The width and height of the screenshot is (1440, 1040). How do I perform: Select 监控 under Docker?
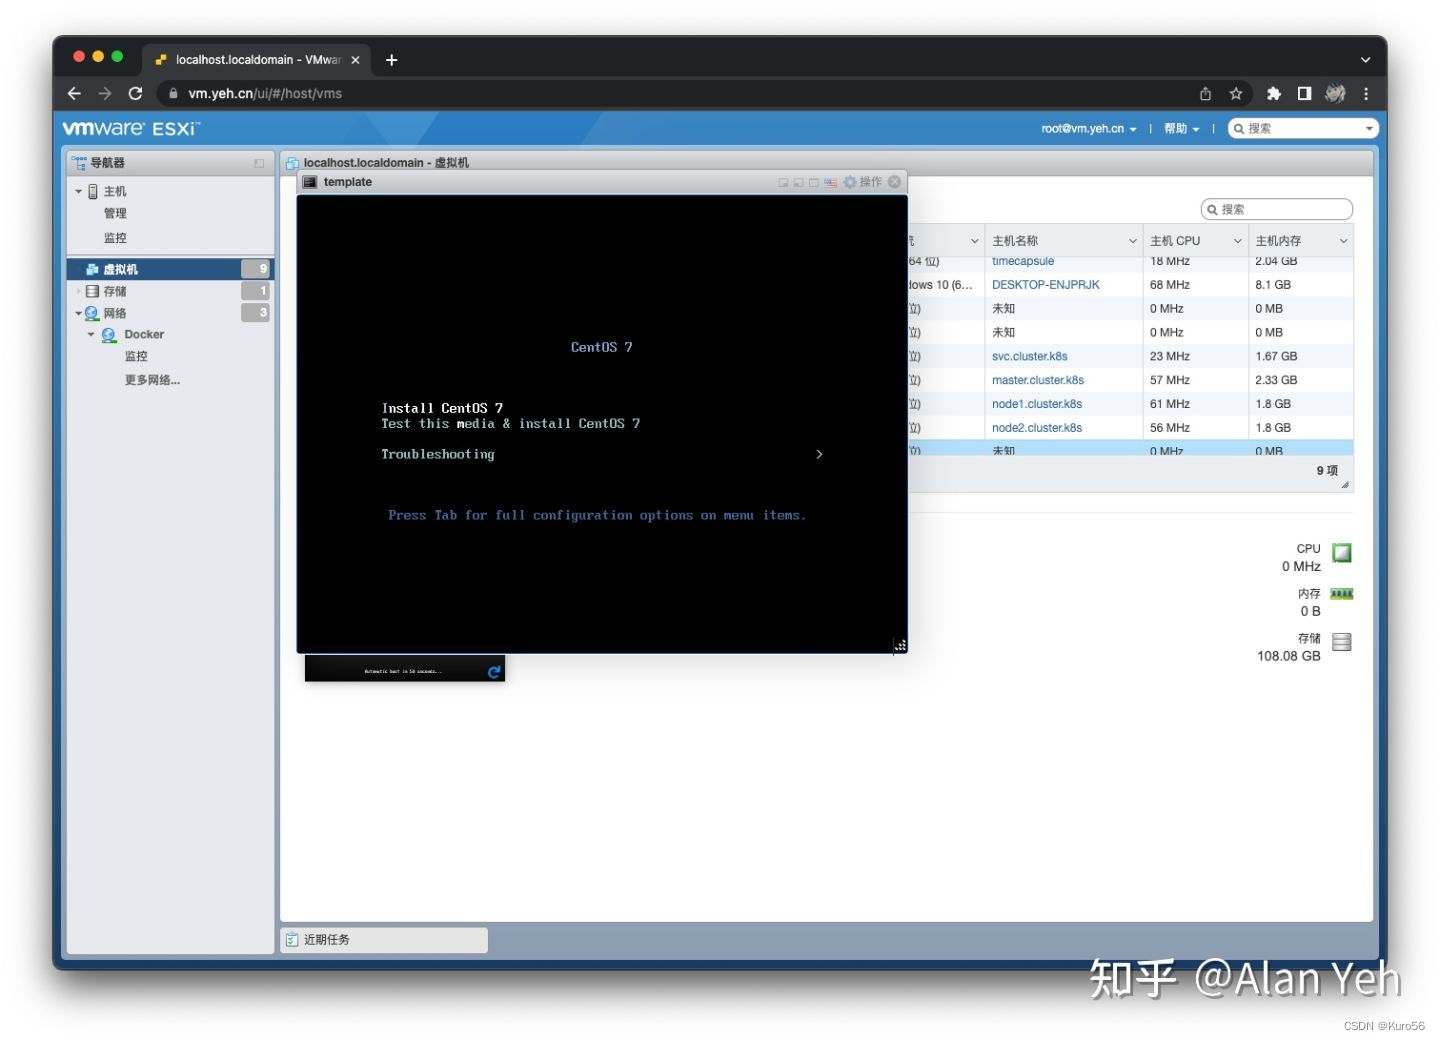click(x=136, y=356)
